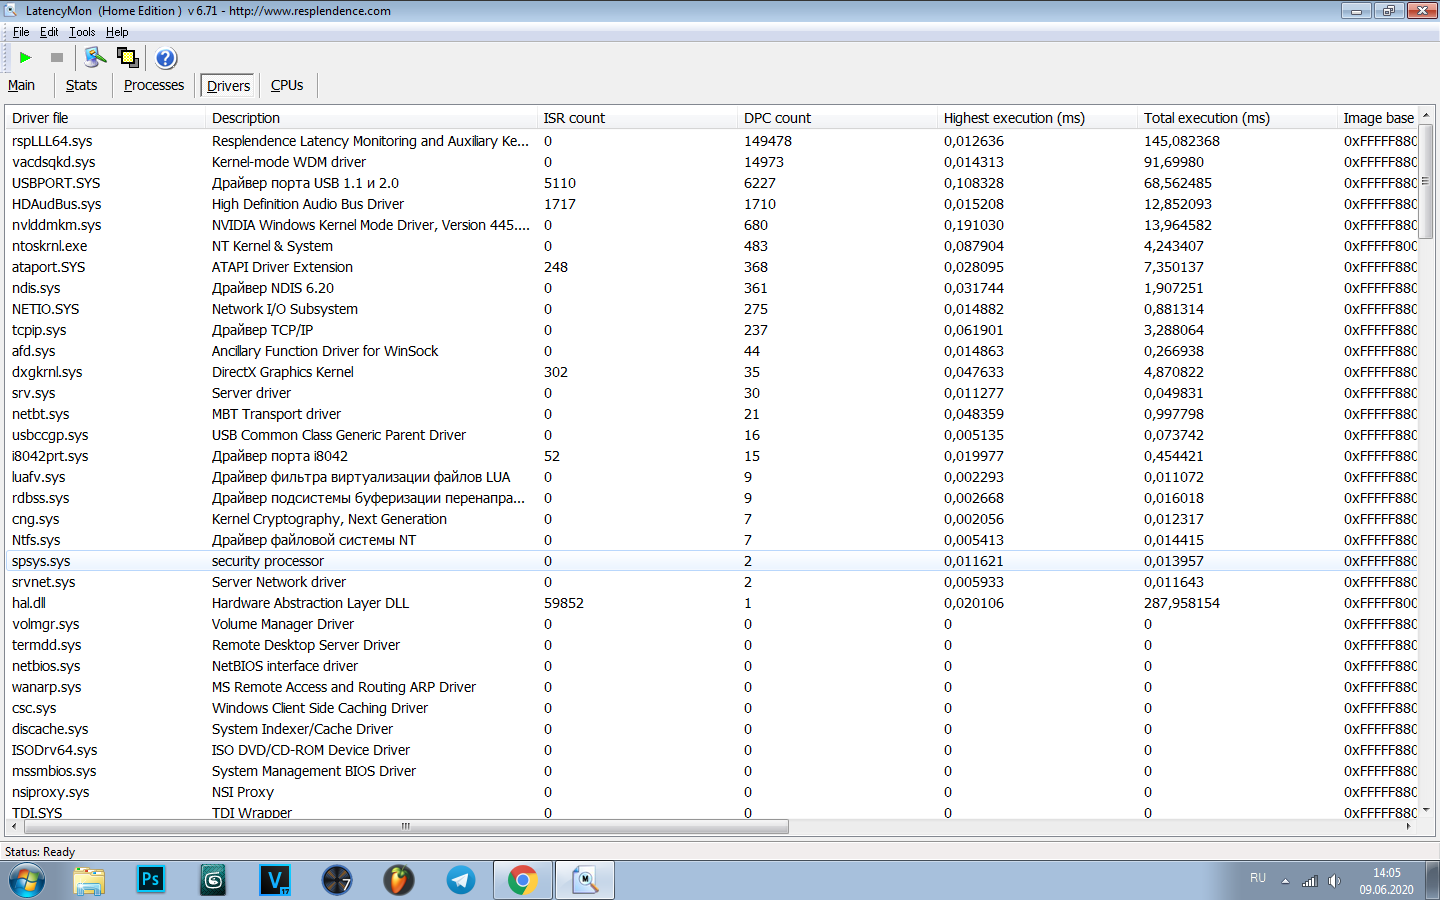The height and width of the screenshot is (900, 1440).
Task: Click the horizontal scrollbar thumb
Action: tap(405, 827)
